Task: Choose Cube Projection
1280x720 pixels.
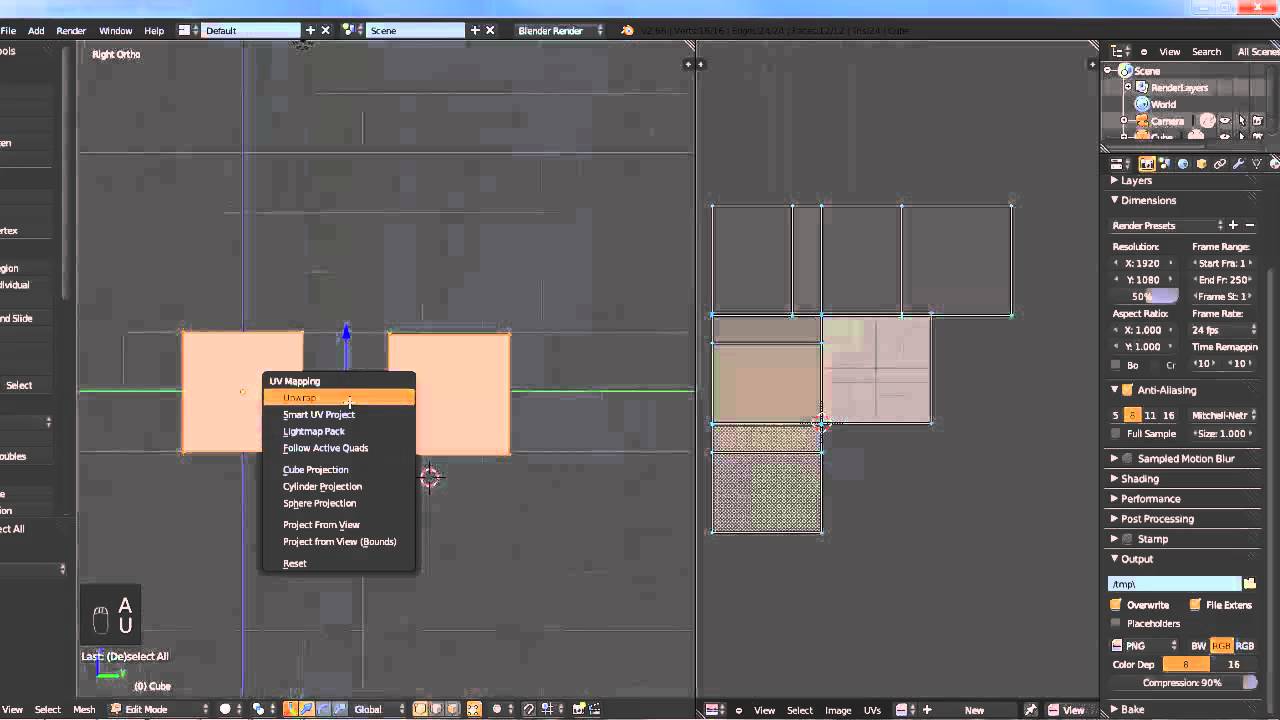Action: [339, 469]
